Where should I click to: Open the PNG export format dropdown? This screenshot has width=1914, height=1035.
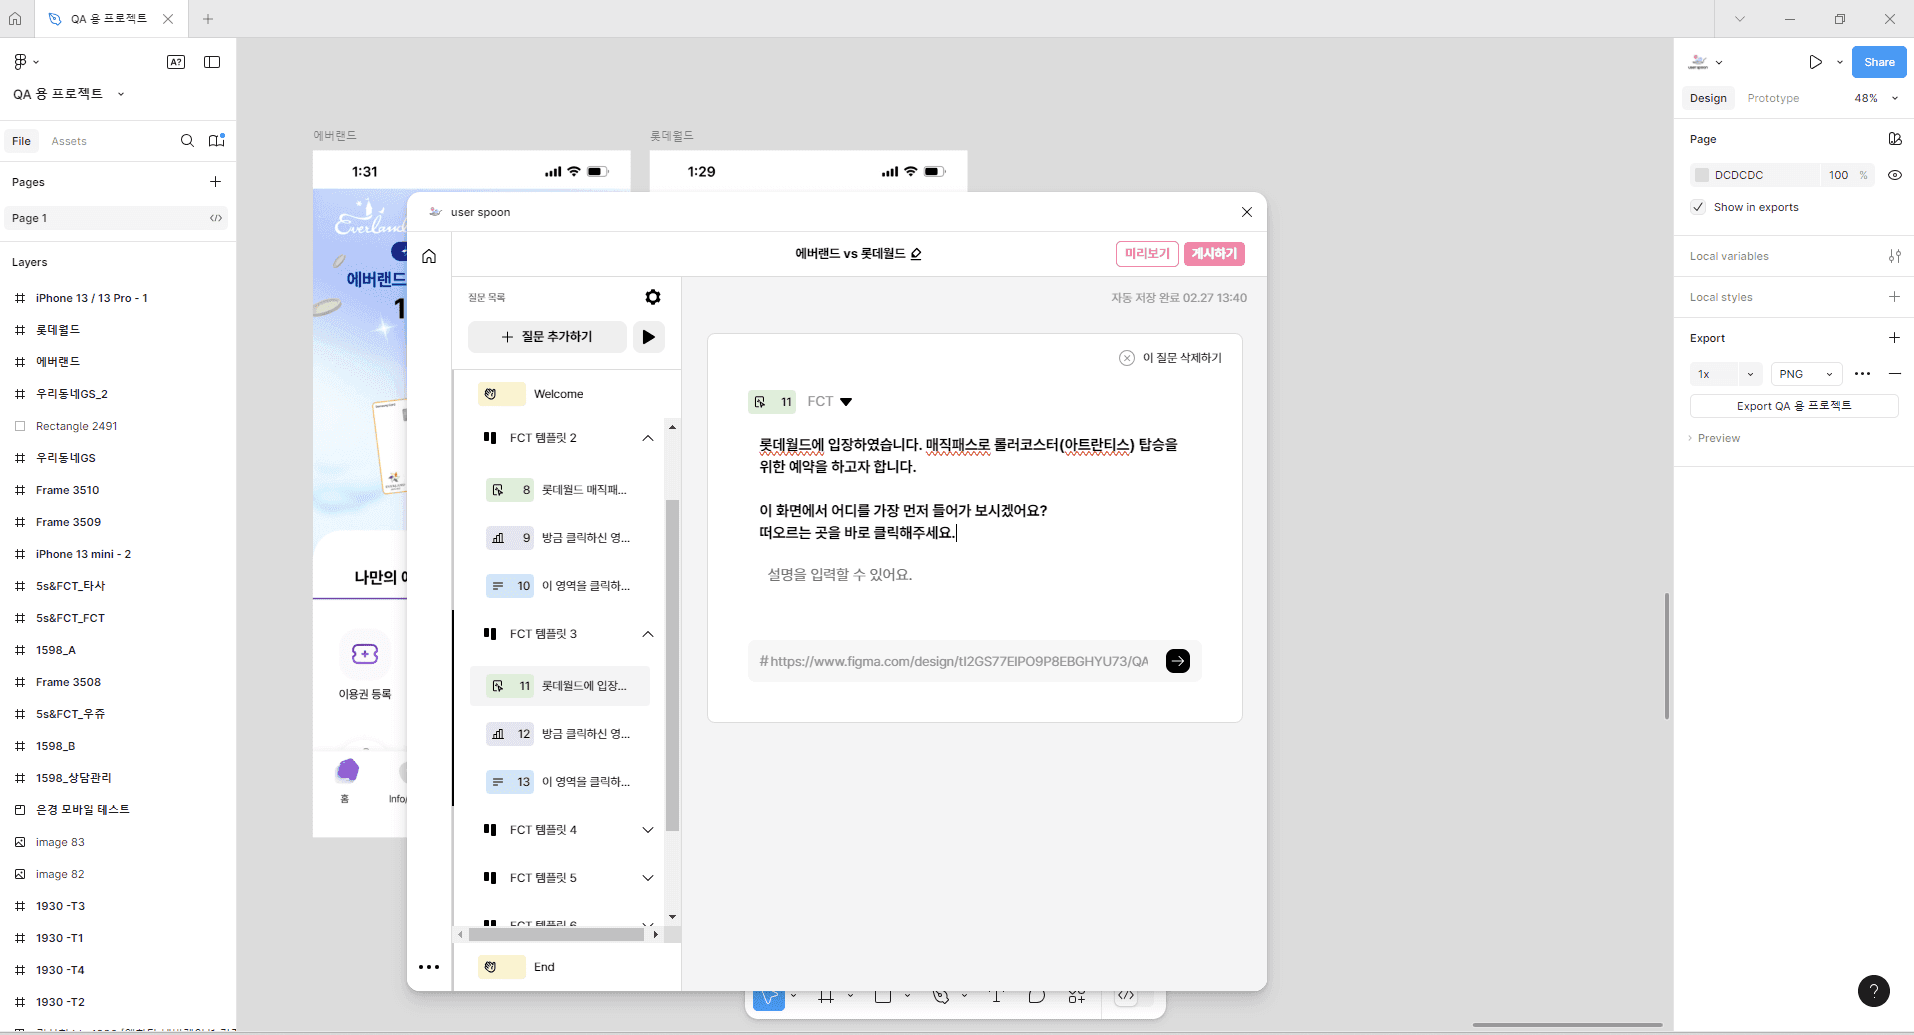1806,374
